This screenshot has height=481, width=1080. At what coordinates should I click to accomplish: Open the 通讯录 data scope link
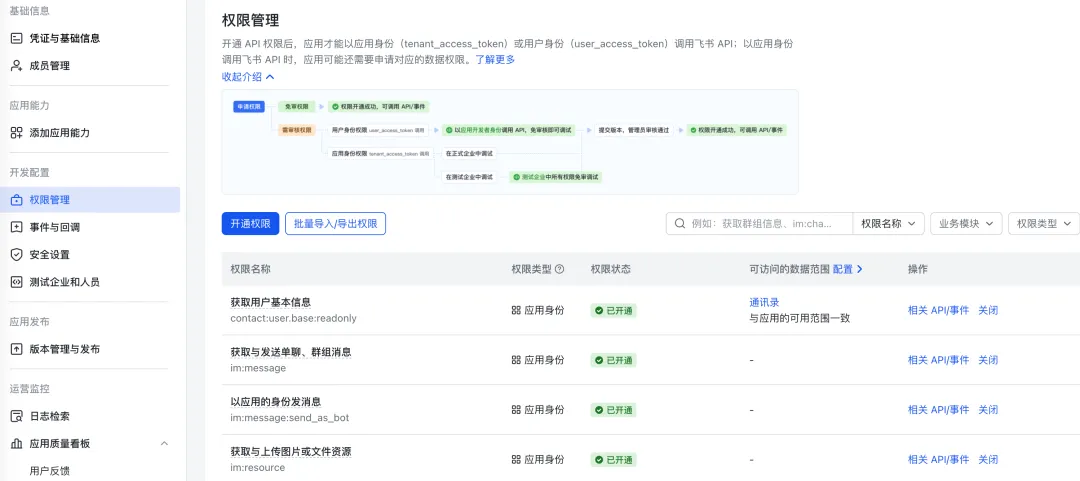click(x=764, y=303)
